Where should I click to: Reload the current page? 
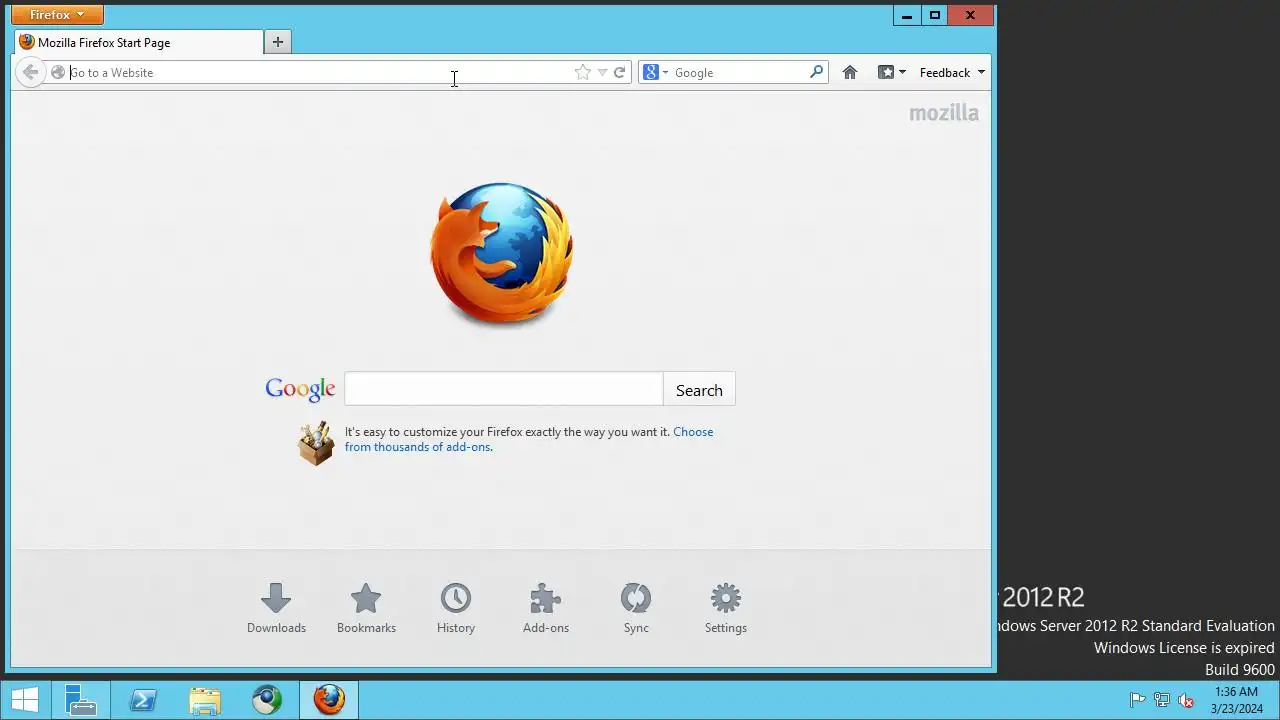pos(620,72)
